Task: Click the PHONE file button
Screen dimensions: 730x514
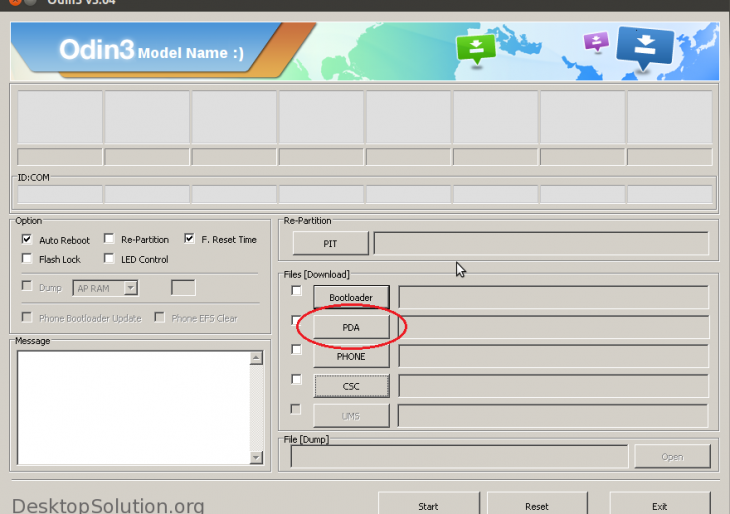Action: coord(351,357)
